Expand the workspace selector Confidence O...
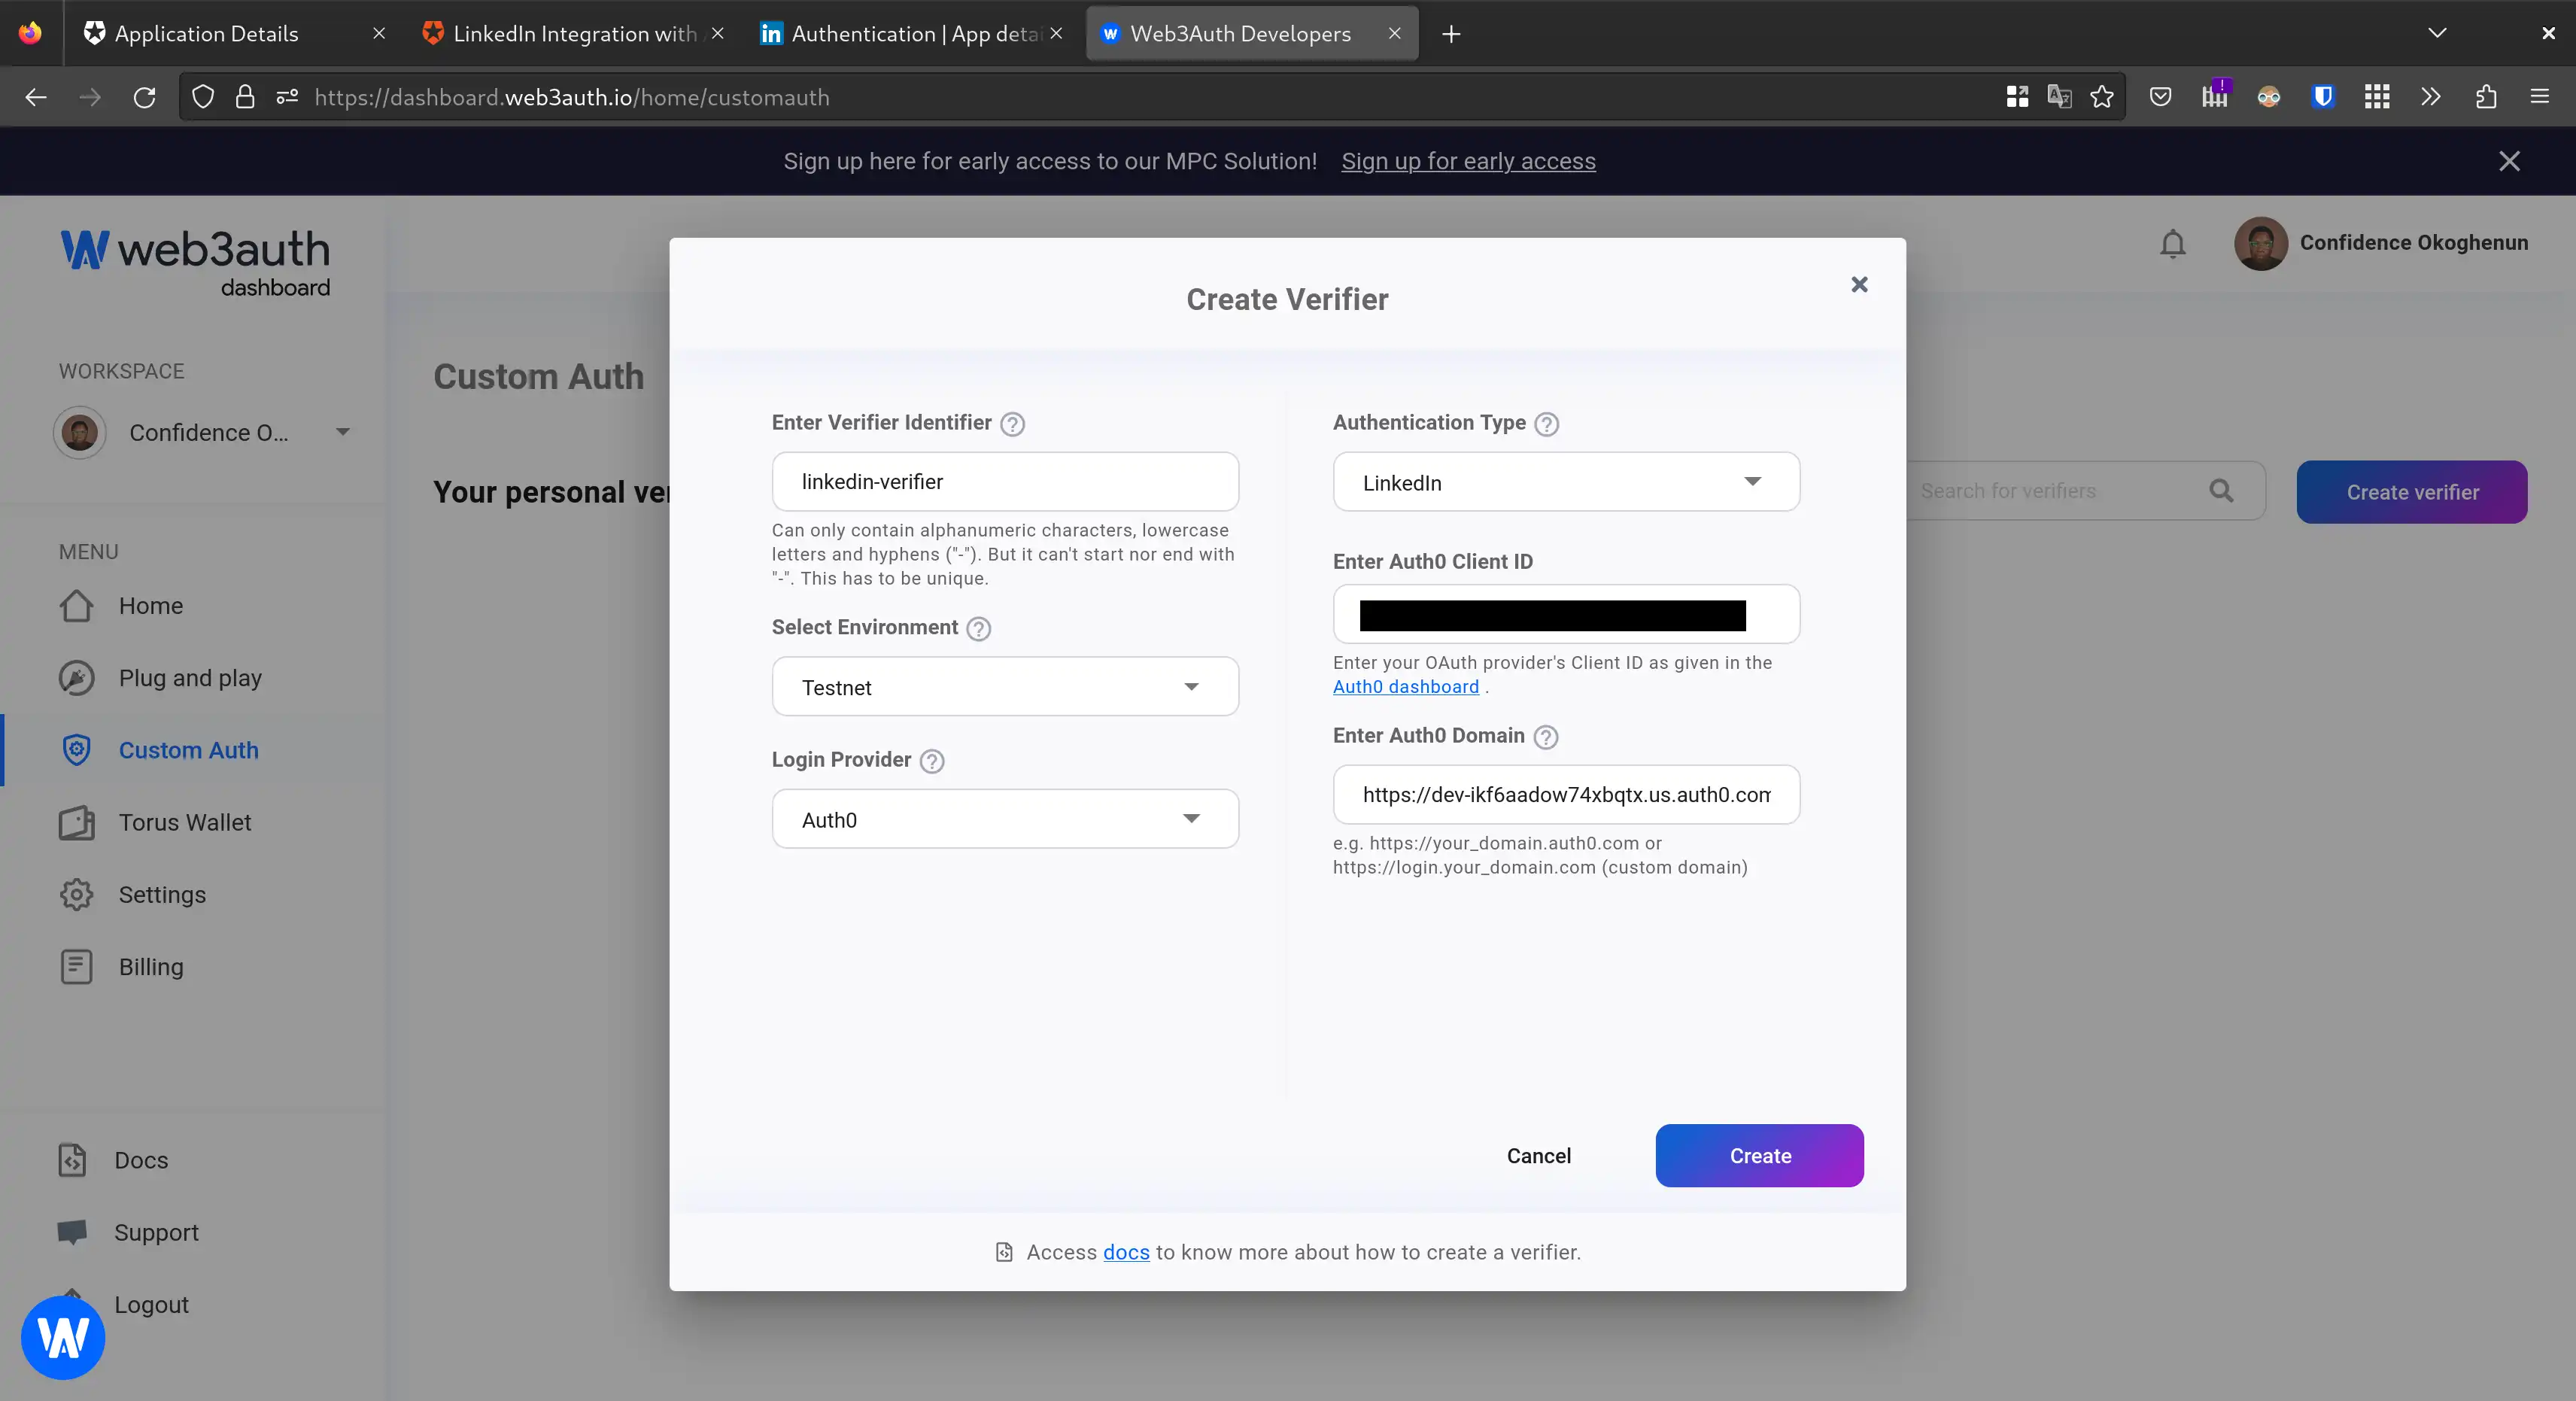 click(205, 432)
